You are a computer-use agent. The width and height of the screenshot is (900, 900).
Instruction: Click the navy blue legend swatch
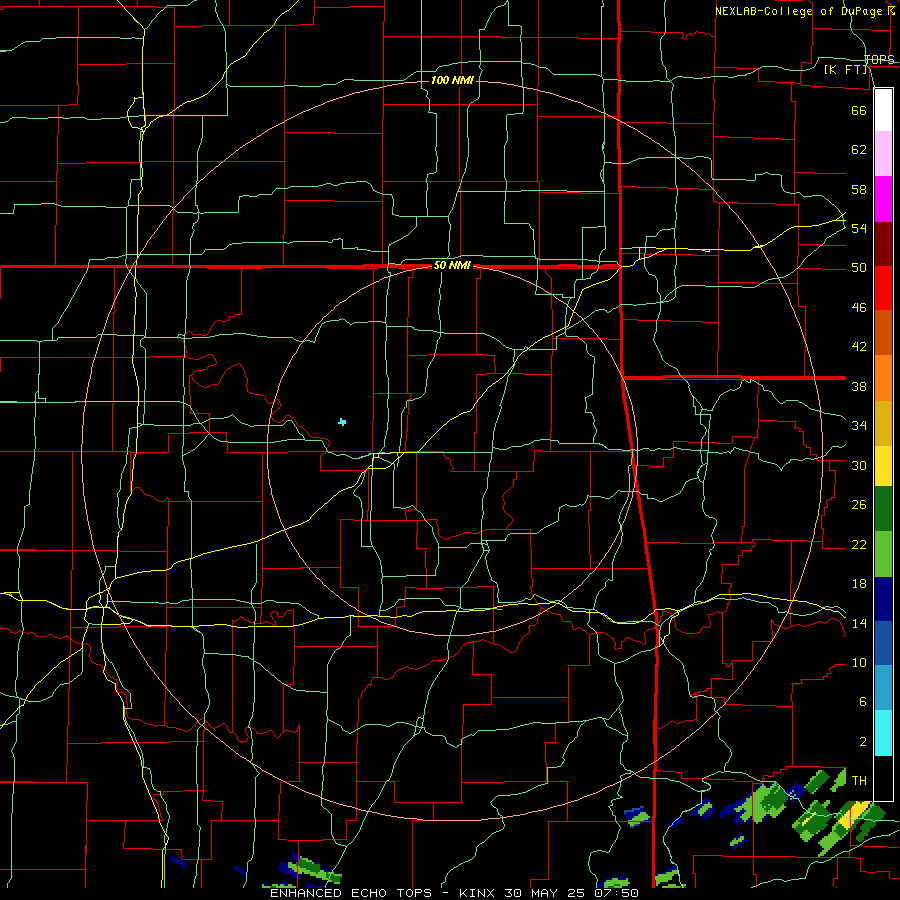(883, 599)
